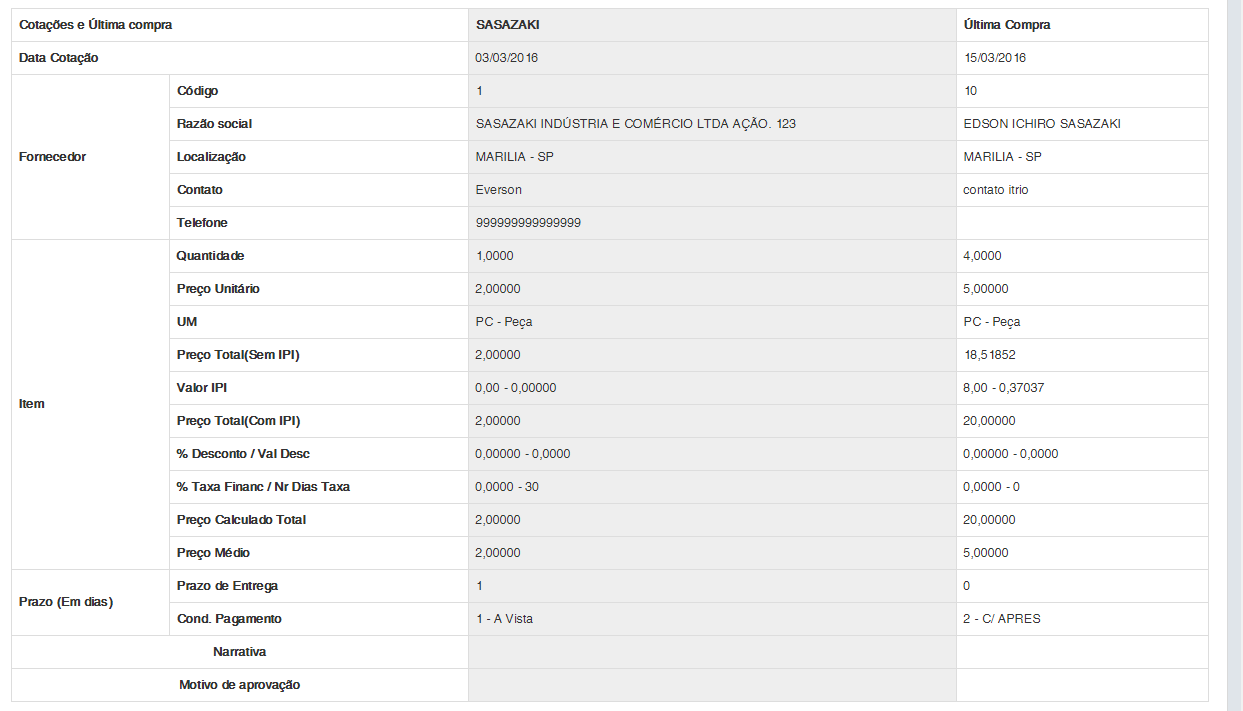Click the vertical scrollbar on the right
The image size is (1243, 711).
point(1235,355)
